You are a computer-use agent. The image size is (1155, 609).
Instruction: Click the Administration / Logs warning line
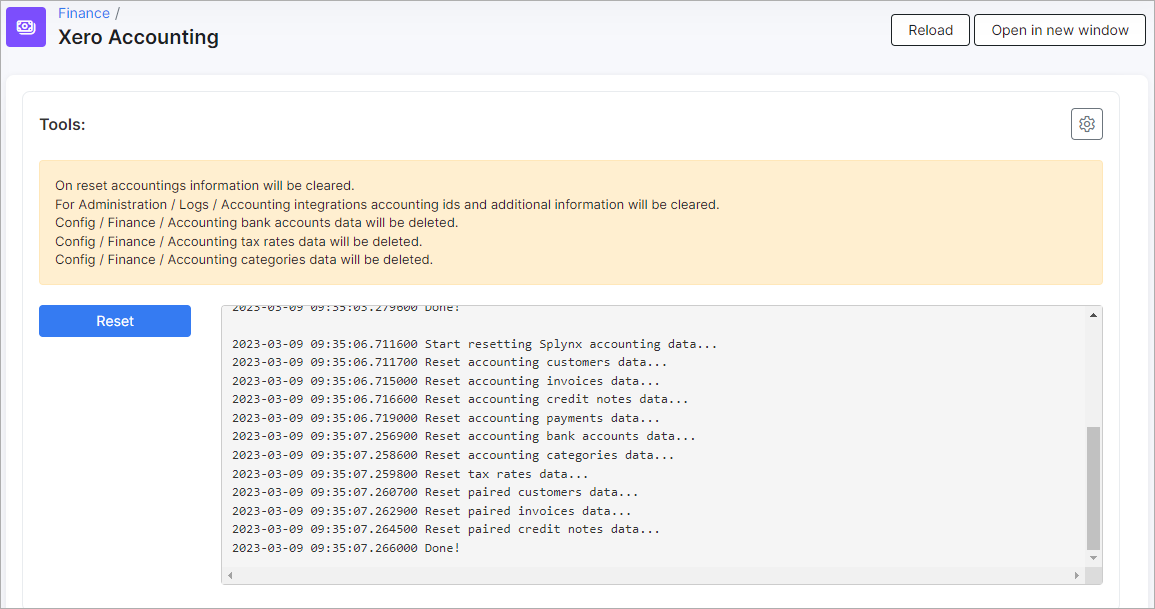pyautogui.click(x=387, y=204)
